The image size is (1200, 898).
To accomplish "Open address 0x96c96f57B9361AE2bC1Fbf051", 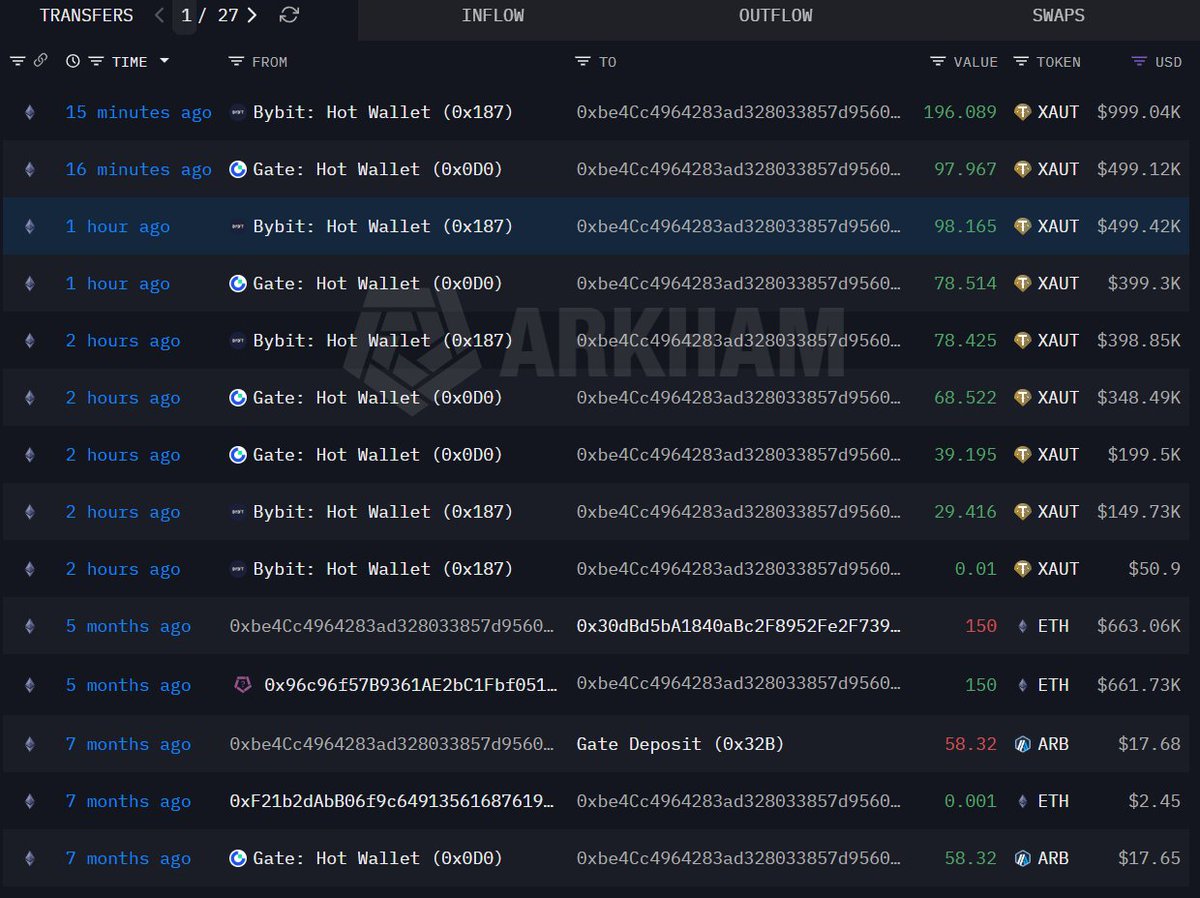I will [411, 685].
